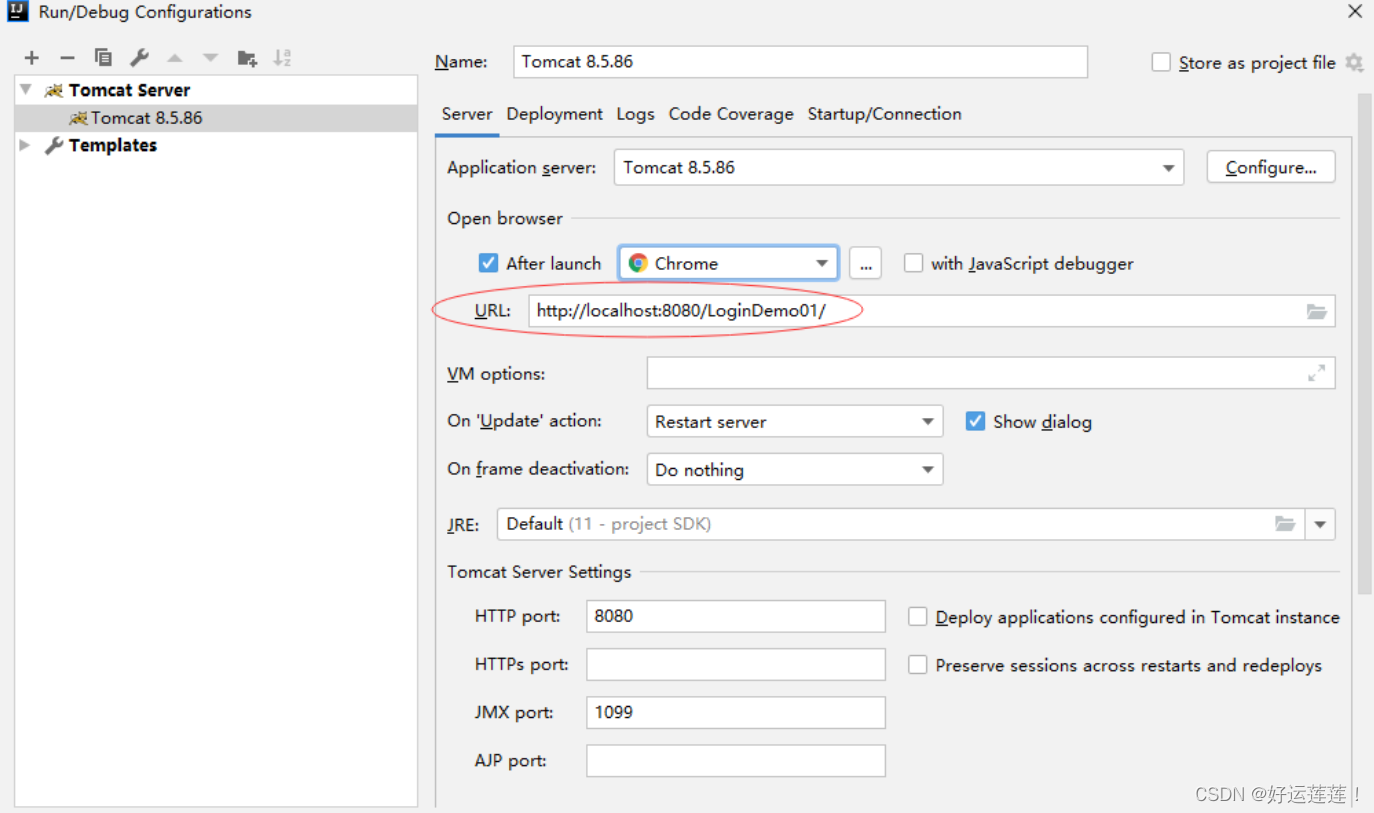Add a new configuration with plus icon
The height and width of the screenshot is (813, 1374).
32,58
